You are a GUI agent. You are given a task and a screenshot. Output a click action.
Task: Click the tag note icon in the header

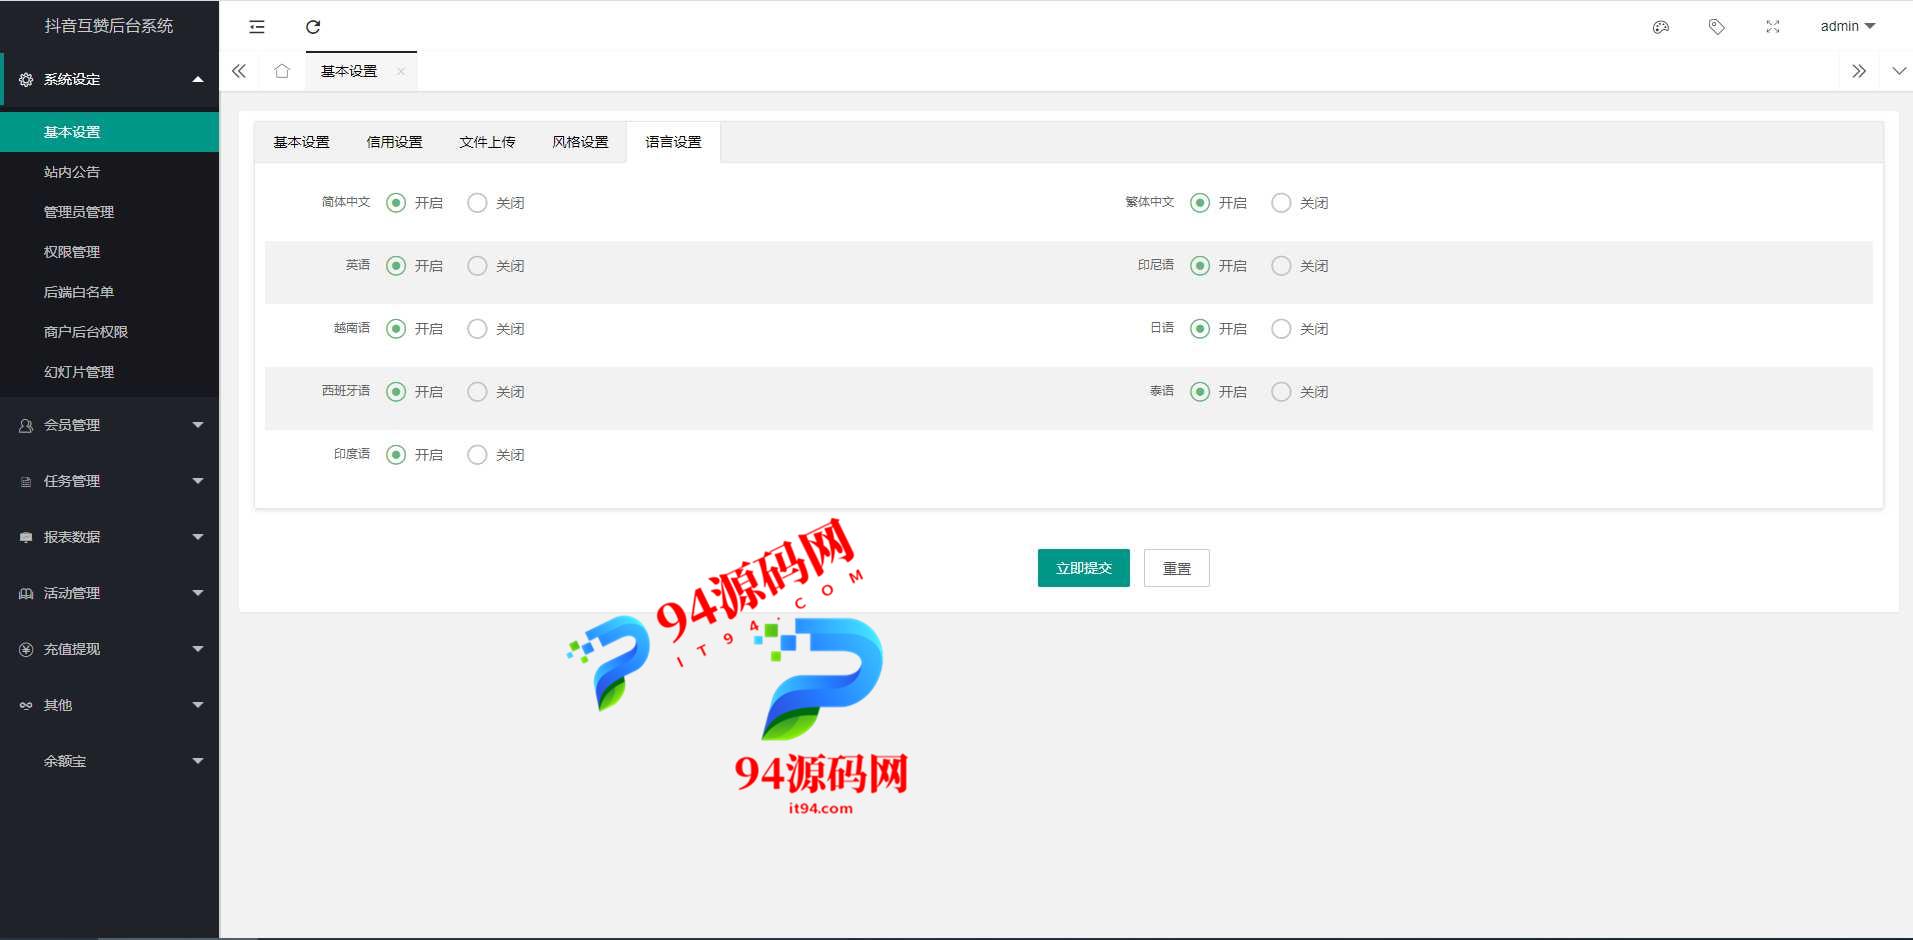(1717, 27)
